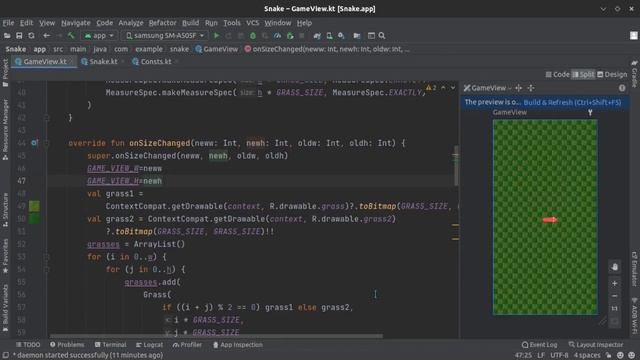Open the AVD/Device Manager phone icon
The image size is (640, 360).
click(329, 36)
